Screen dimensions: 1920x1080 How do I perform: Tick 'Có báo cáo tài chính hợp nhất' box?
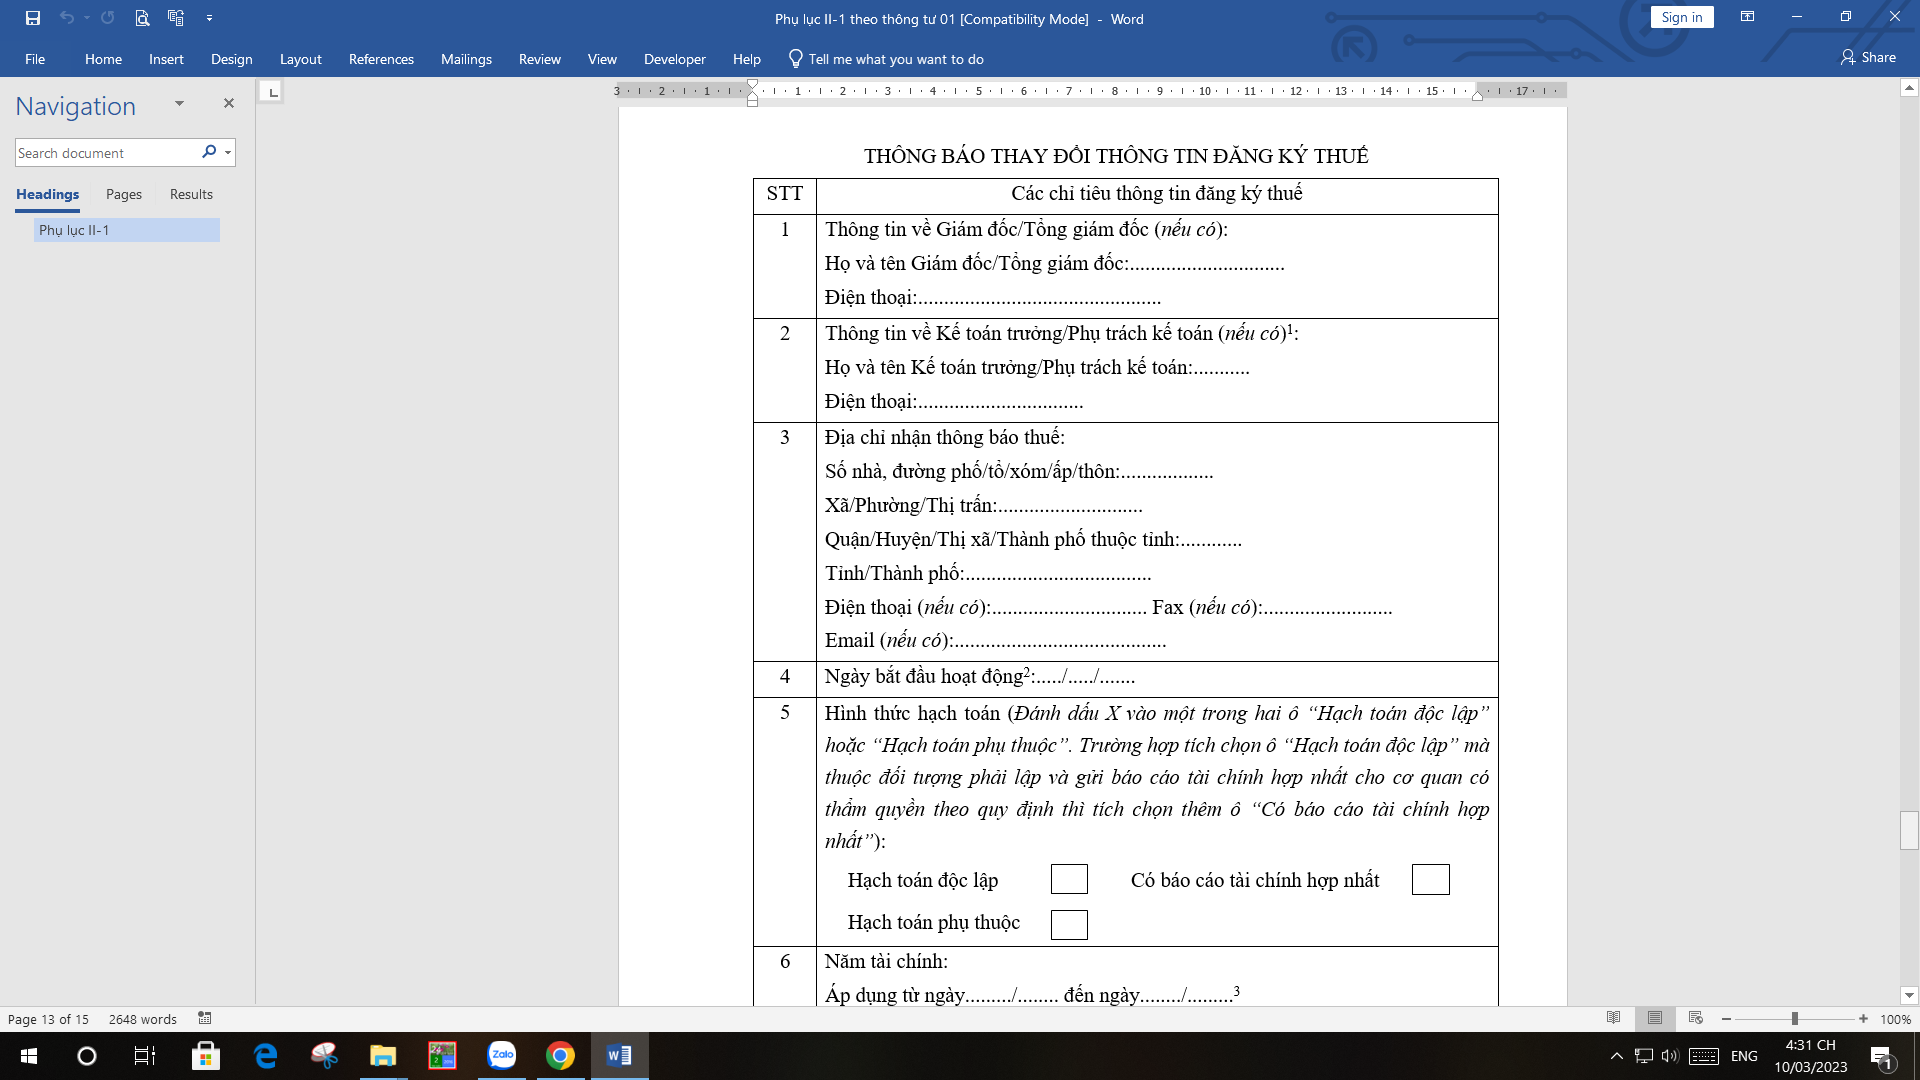point(1430,880)
